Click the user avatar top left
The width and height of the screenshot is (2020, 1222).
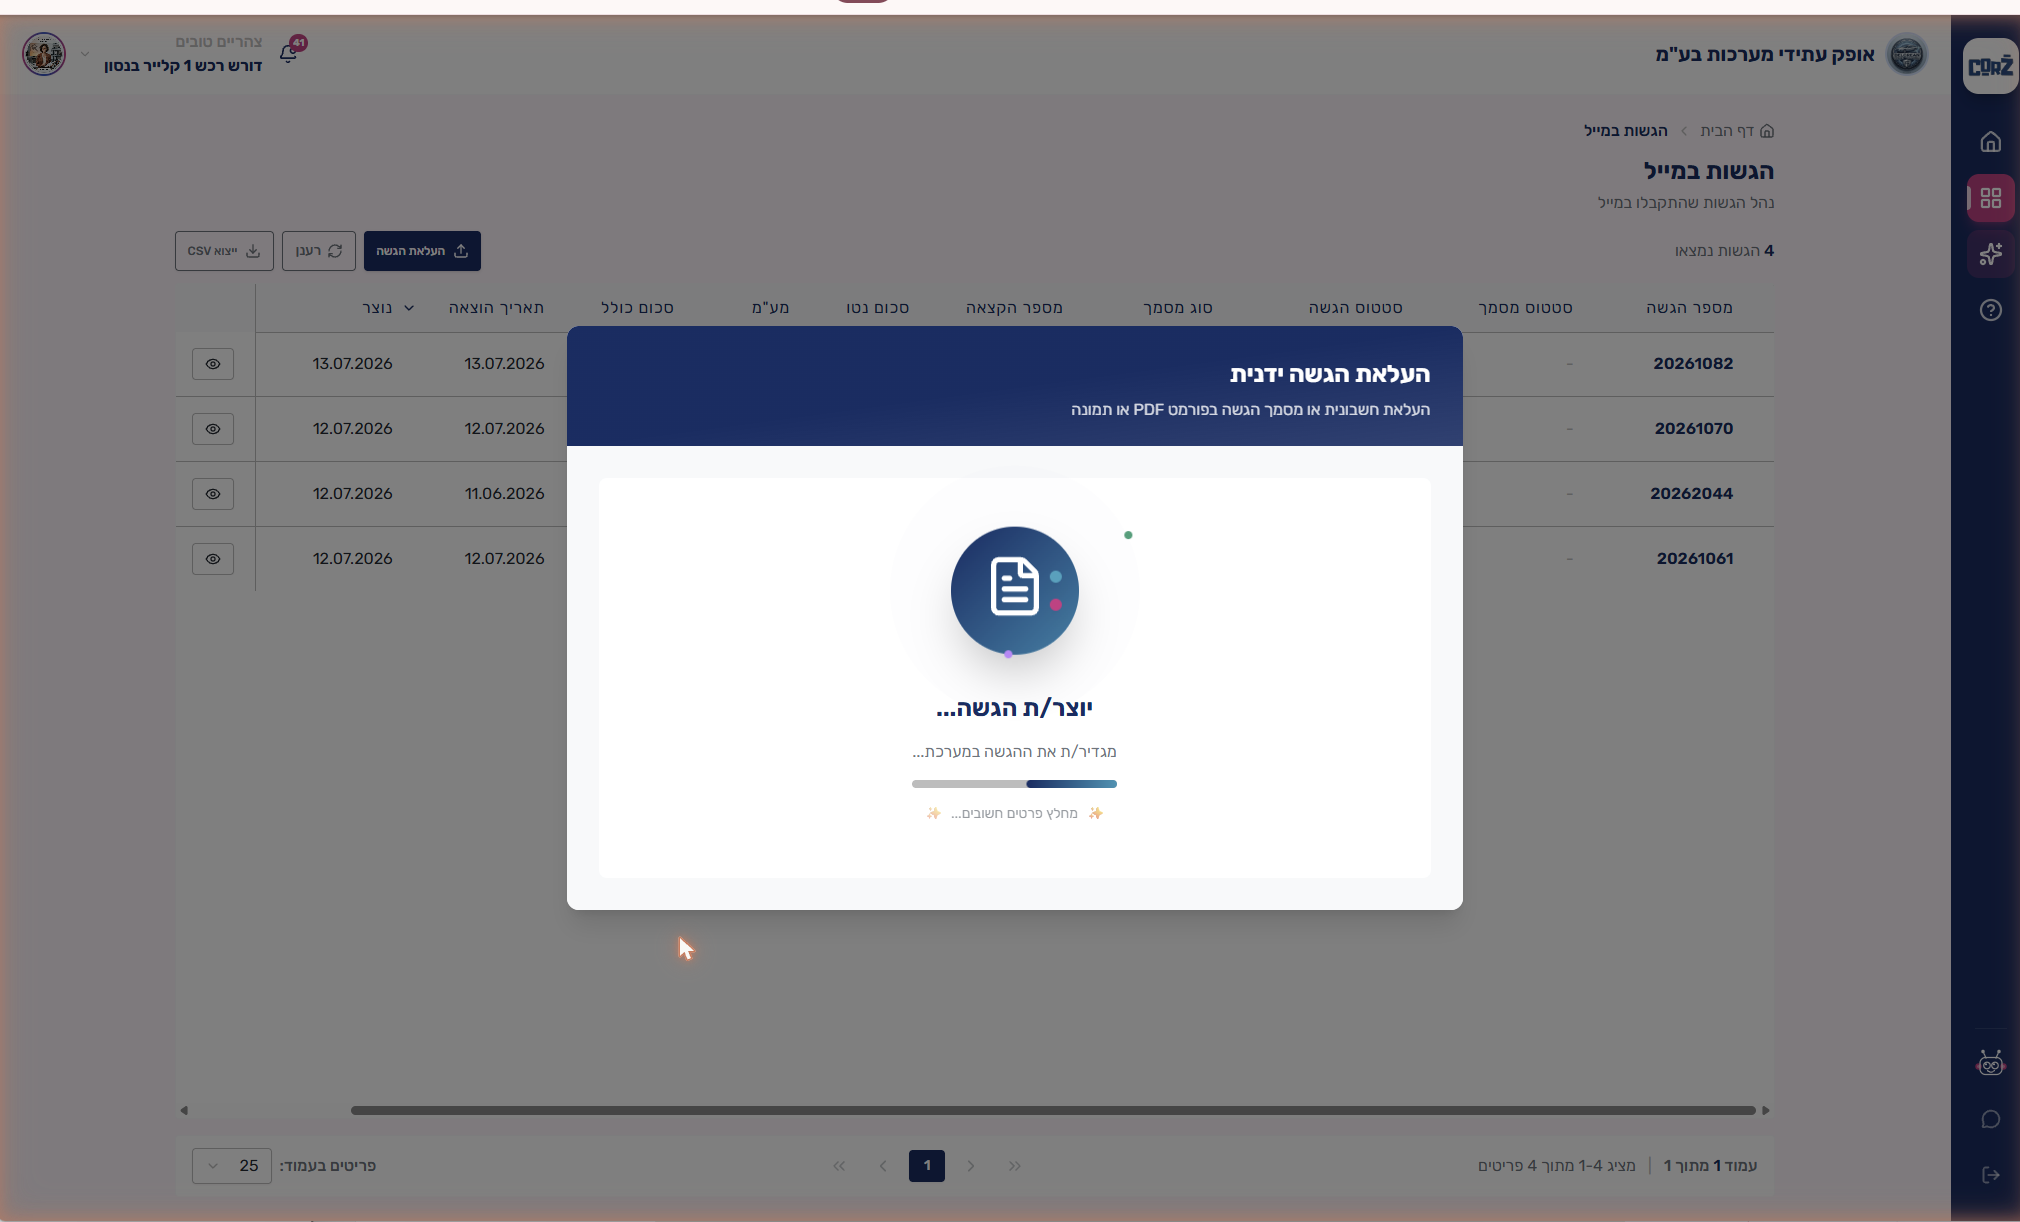click(44, 54)
